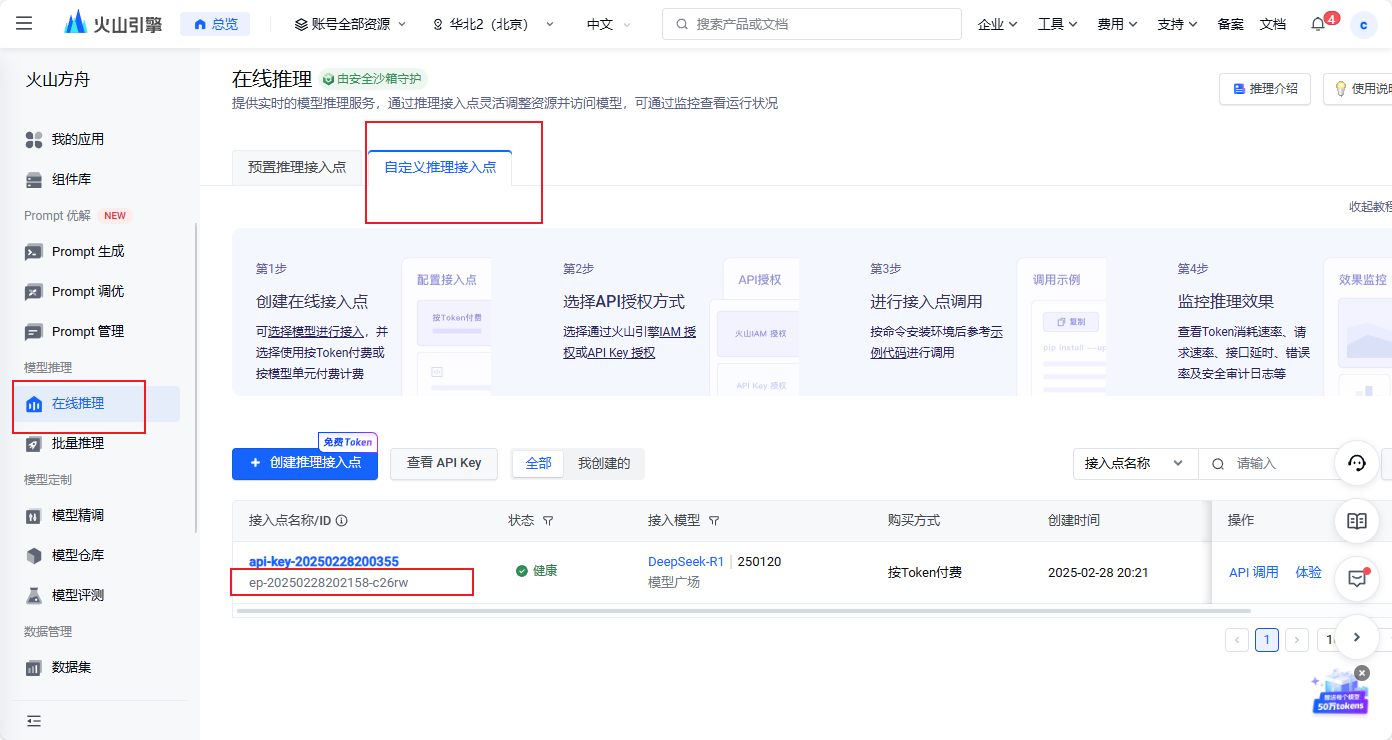The width and height of the screenshot is (1392, 740).
Task: Click info icon next to 接入点名称/ID
Action: pos(342,521)
